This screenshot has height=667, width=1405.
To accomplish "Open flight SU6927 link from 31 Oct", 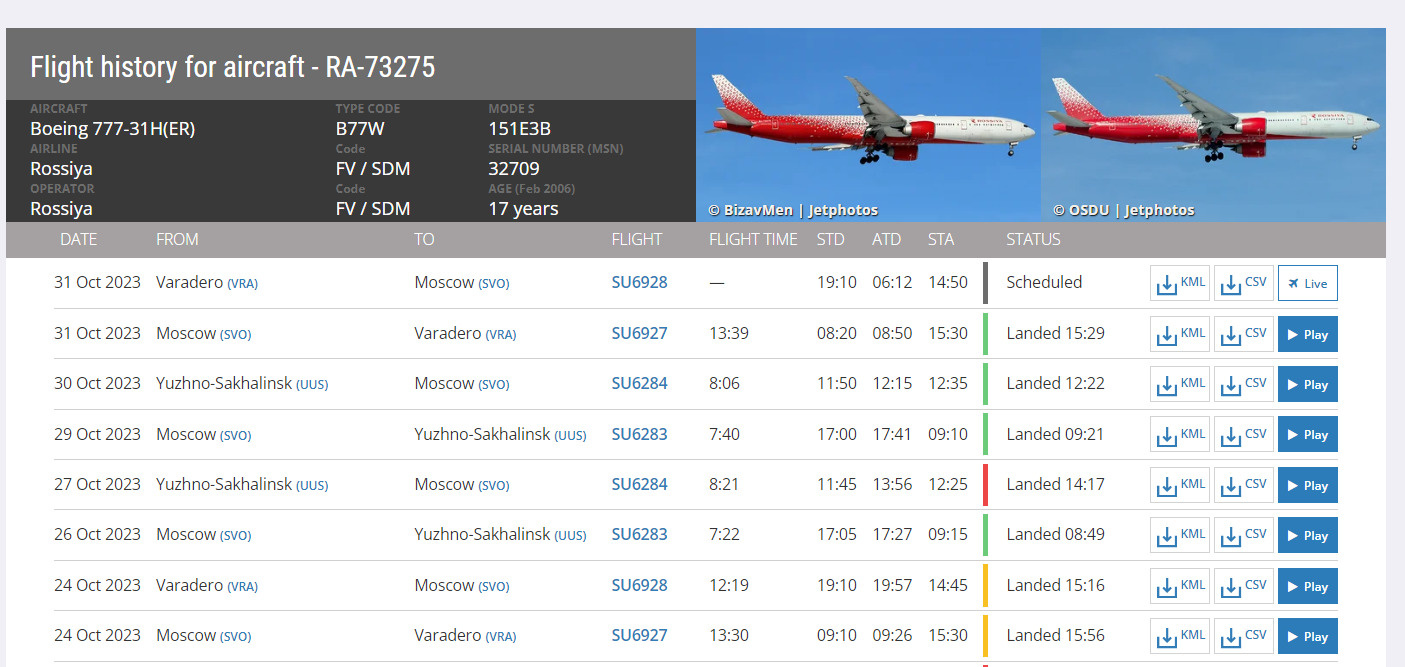I will point(639,333).
